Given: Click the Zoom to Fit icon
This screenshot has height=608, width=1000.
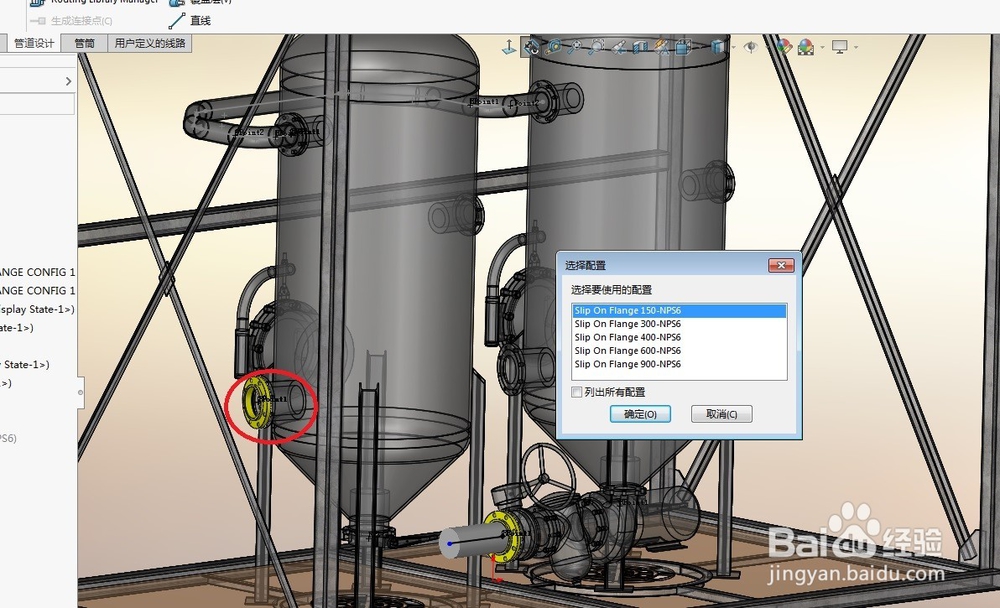Looking at the screenshot, I should point(575,47).
